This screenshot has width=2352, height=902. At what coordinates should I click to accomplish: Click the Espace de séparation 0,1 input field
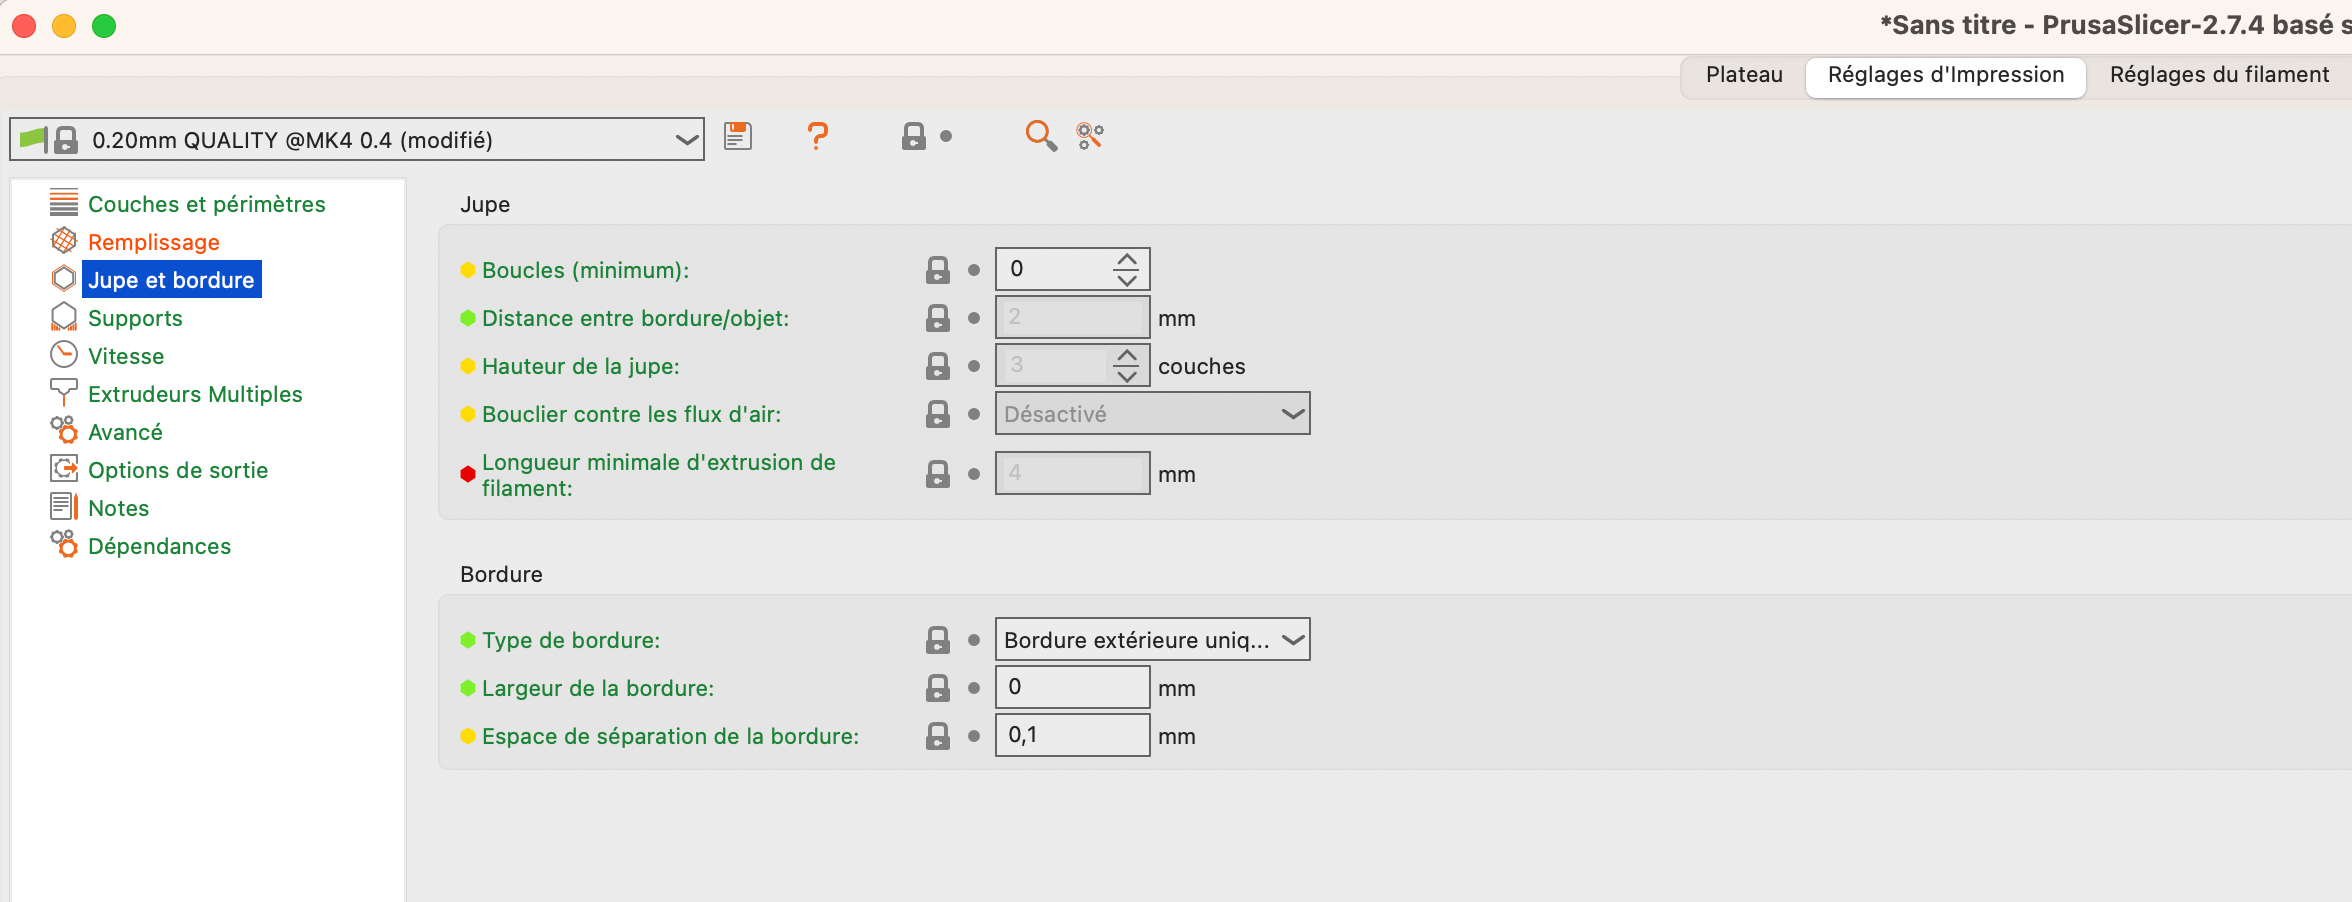[1072, 735]
